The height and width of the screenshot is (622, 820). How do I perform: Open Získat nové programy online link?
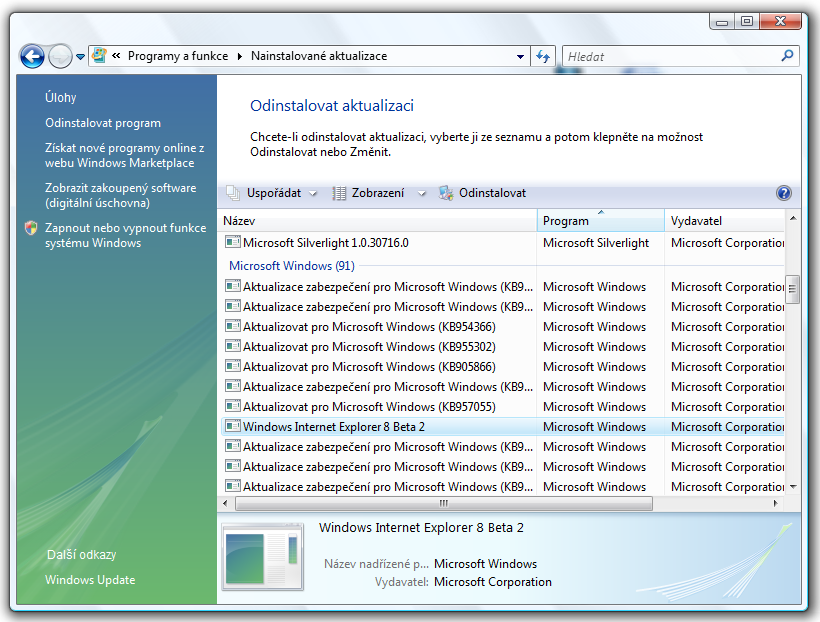point(124,155)
